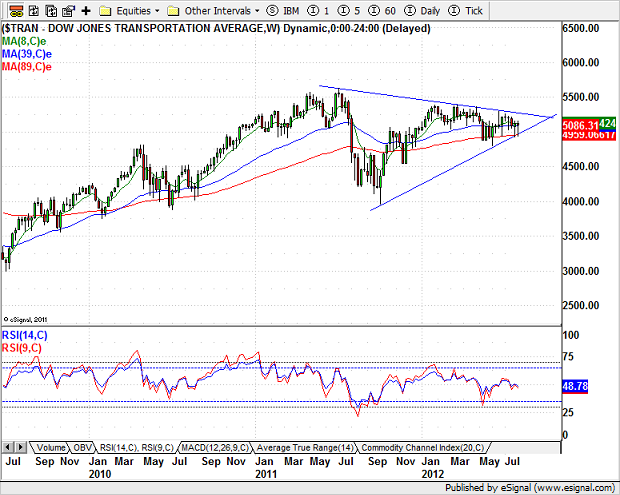Expand the Other Intervals dropdown arrow

tap(257, 11)
